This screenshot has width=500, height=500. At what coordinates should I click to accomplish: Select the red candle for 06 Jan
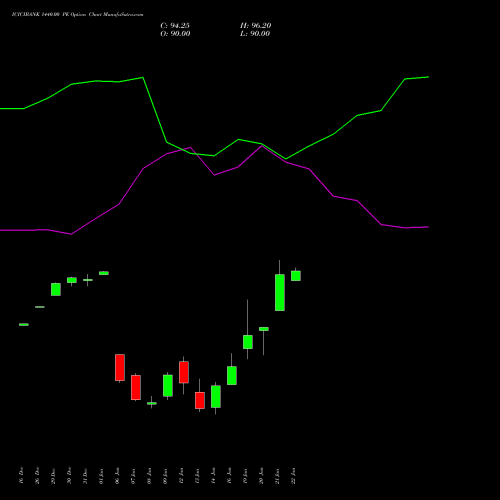click(x=120, y=367)
